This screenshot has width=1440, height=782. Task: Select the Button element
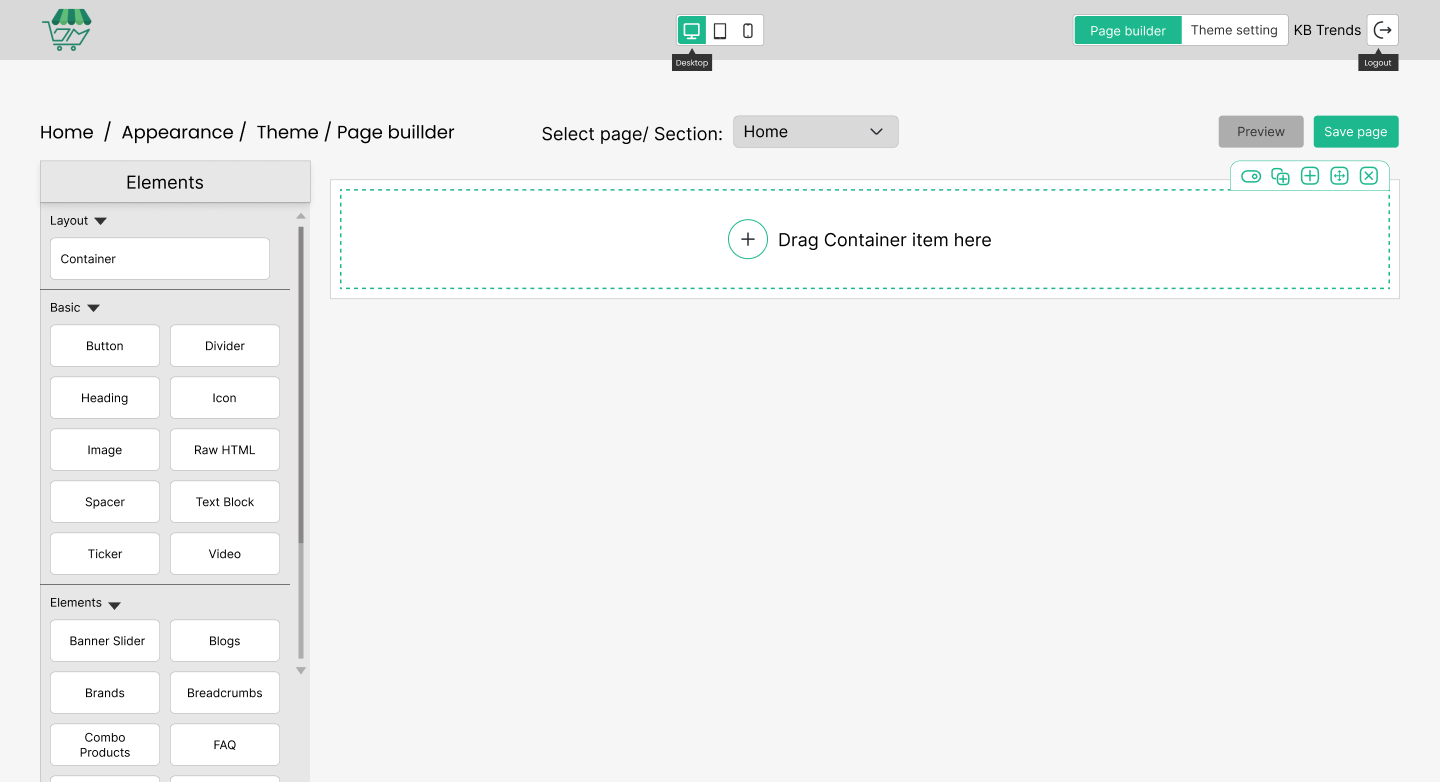click(105, 346)
